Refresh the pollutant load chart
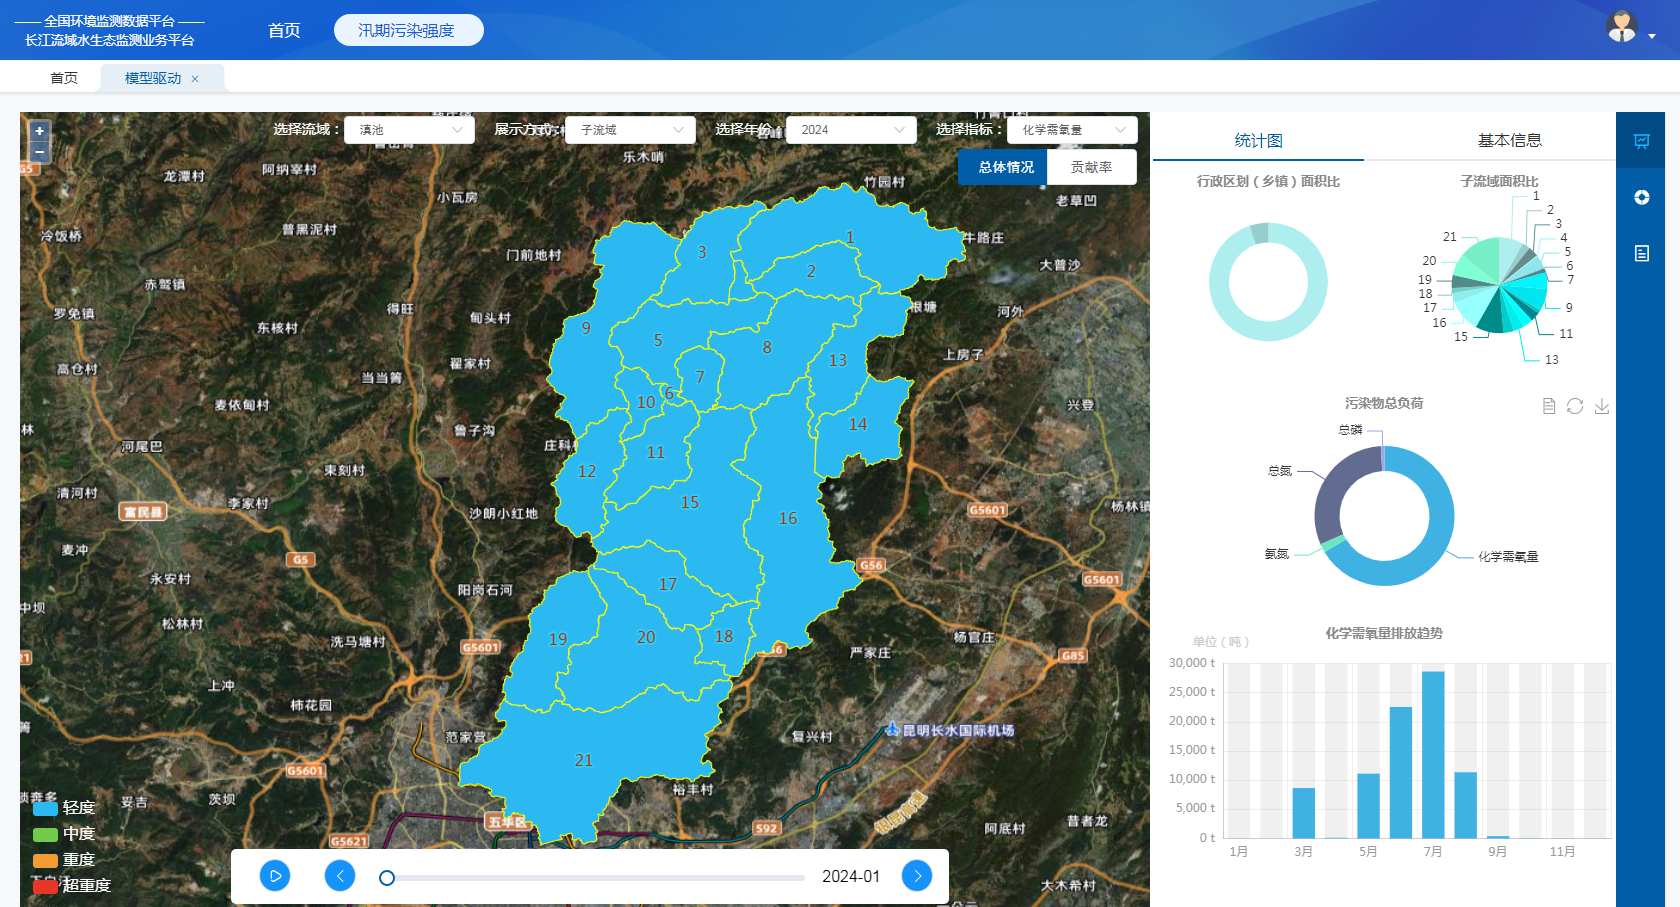This screenshot has height=907, width=1680. [1575, 406]
